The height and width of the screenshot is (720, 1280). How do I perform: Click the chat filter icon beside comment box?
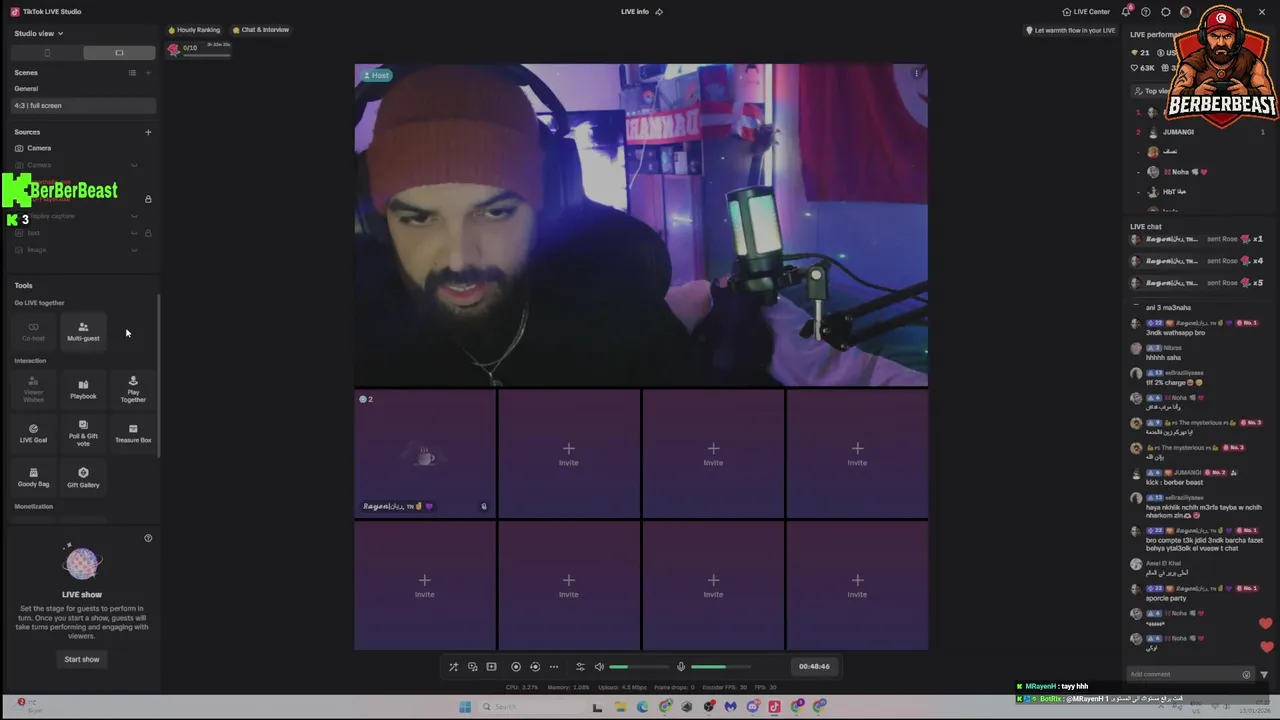pos(1264,674)
